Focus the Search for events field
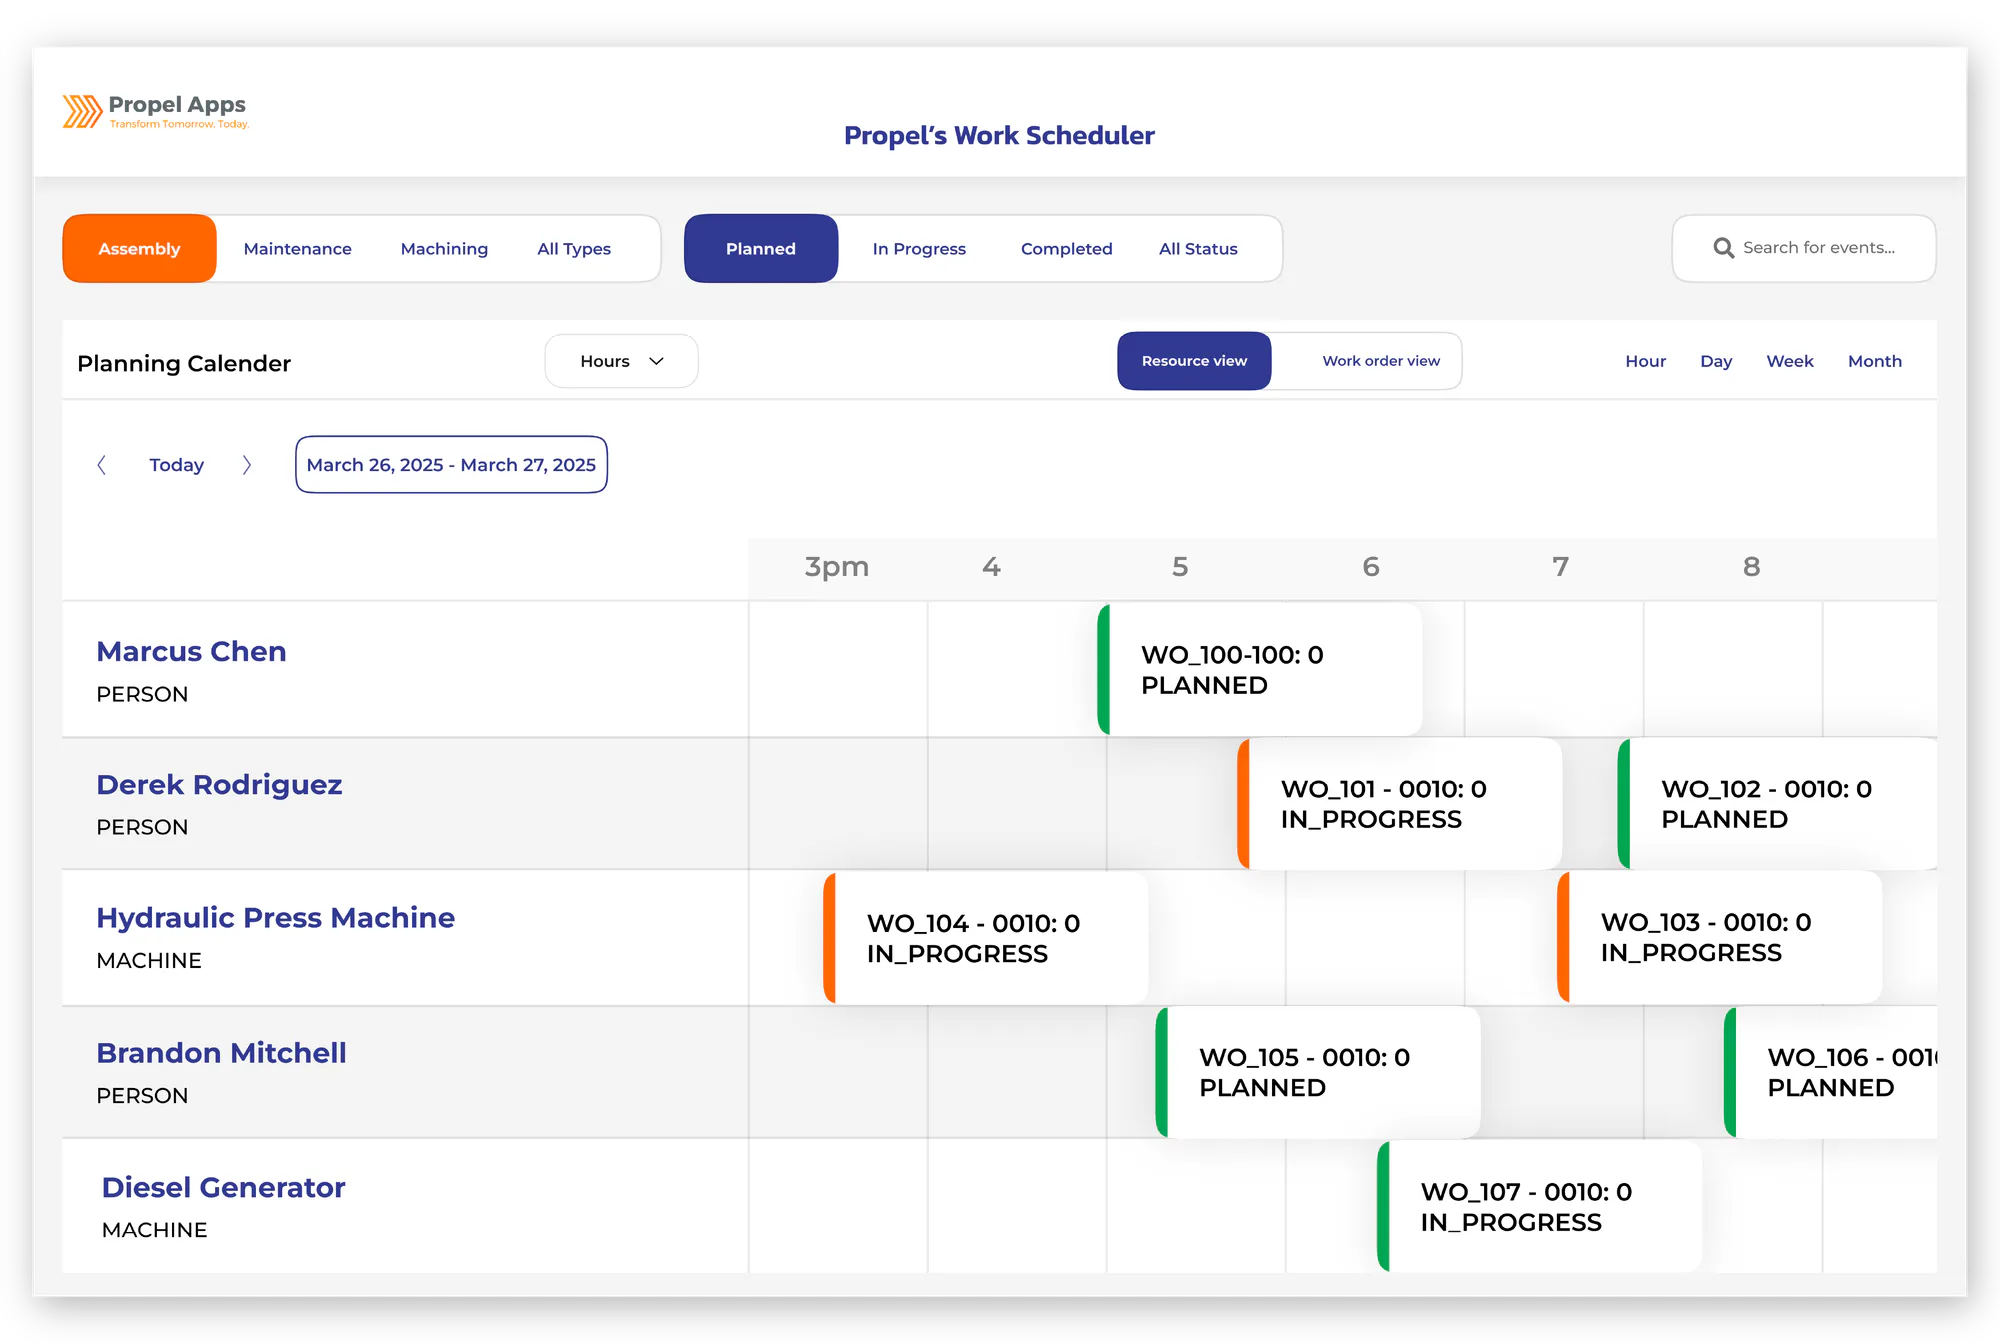 click(x=1804, y=248)
